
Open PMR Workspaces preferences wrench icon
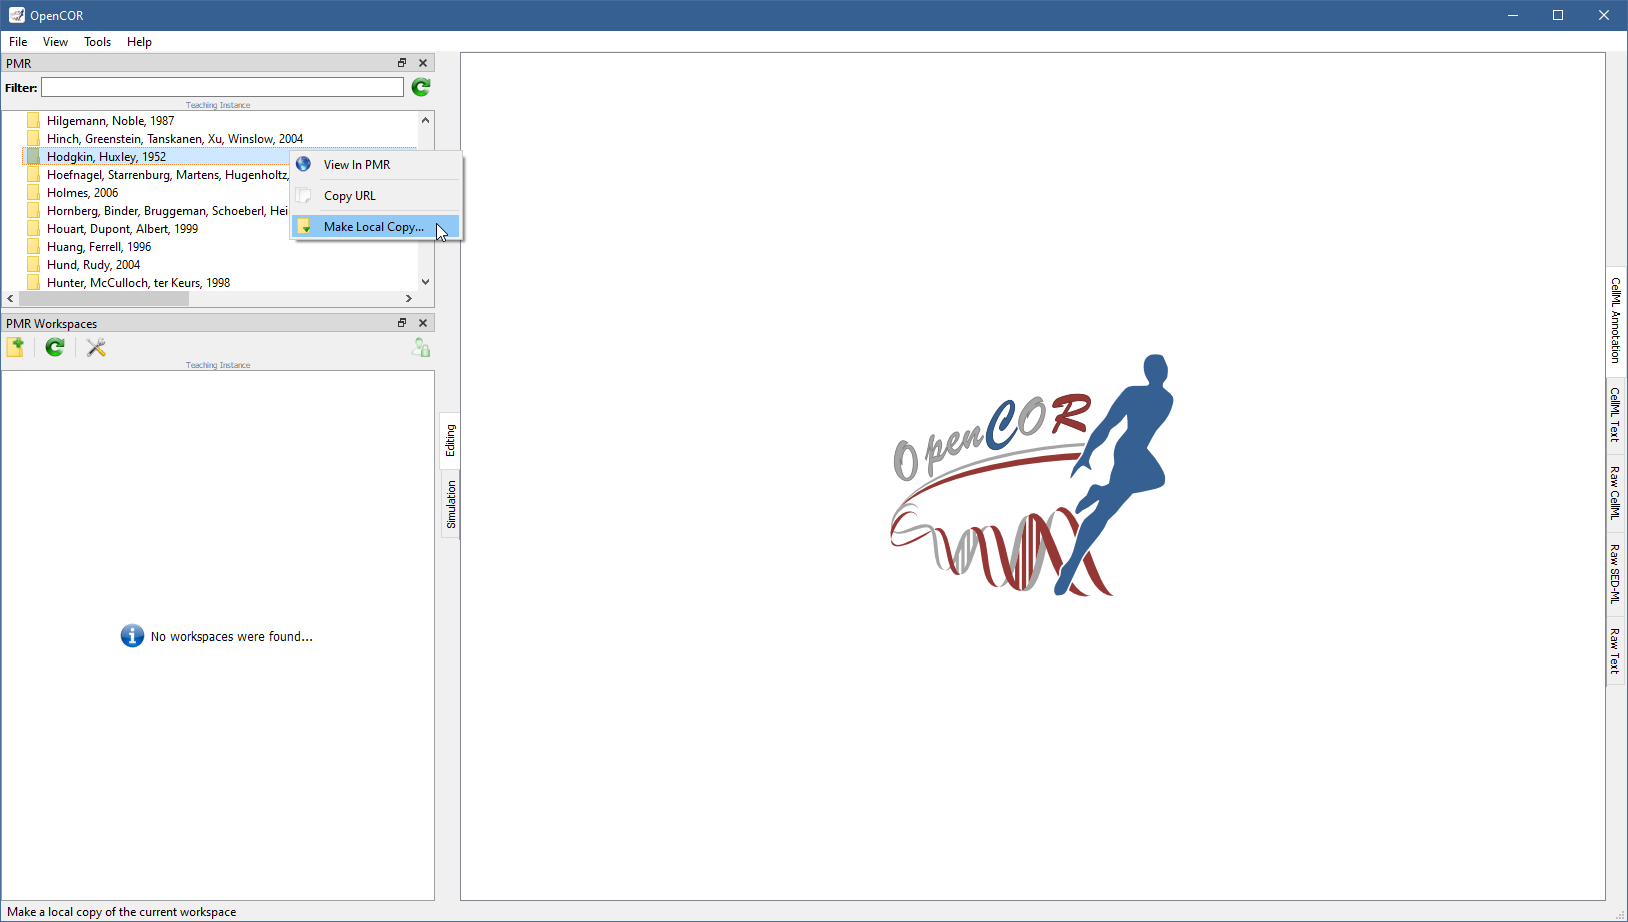pyautogui.click(x=96, y=347)
